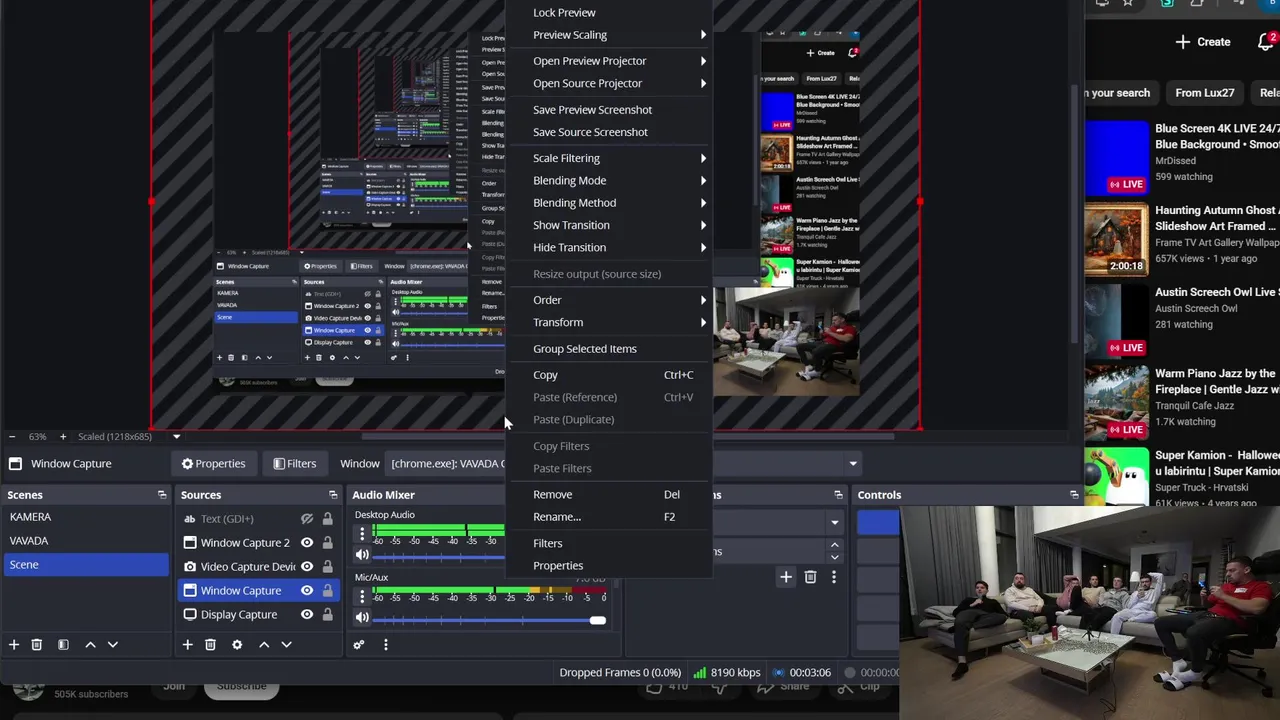The width and height of the screenshot is (1280, 720).
Task: Delete selected scene using Scenes trash icon
Action: pyautogui.click(x=37, y=645)
